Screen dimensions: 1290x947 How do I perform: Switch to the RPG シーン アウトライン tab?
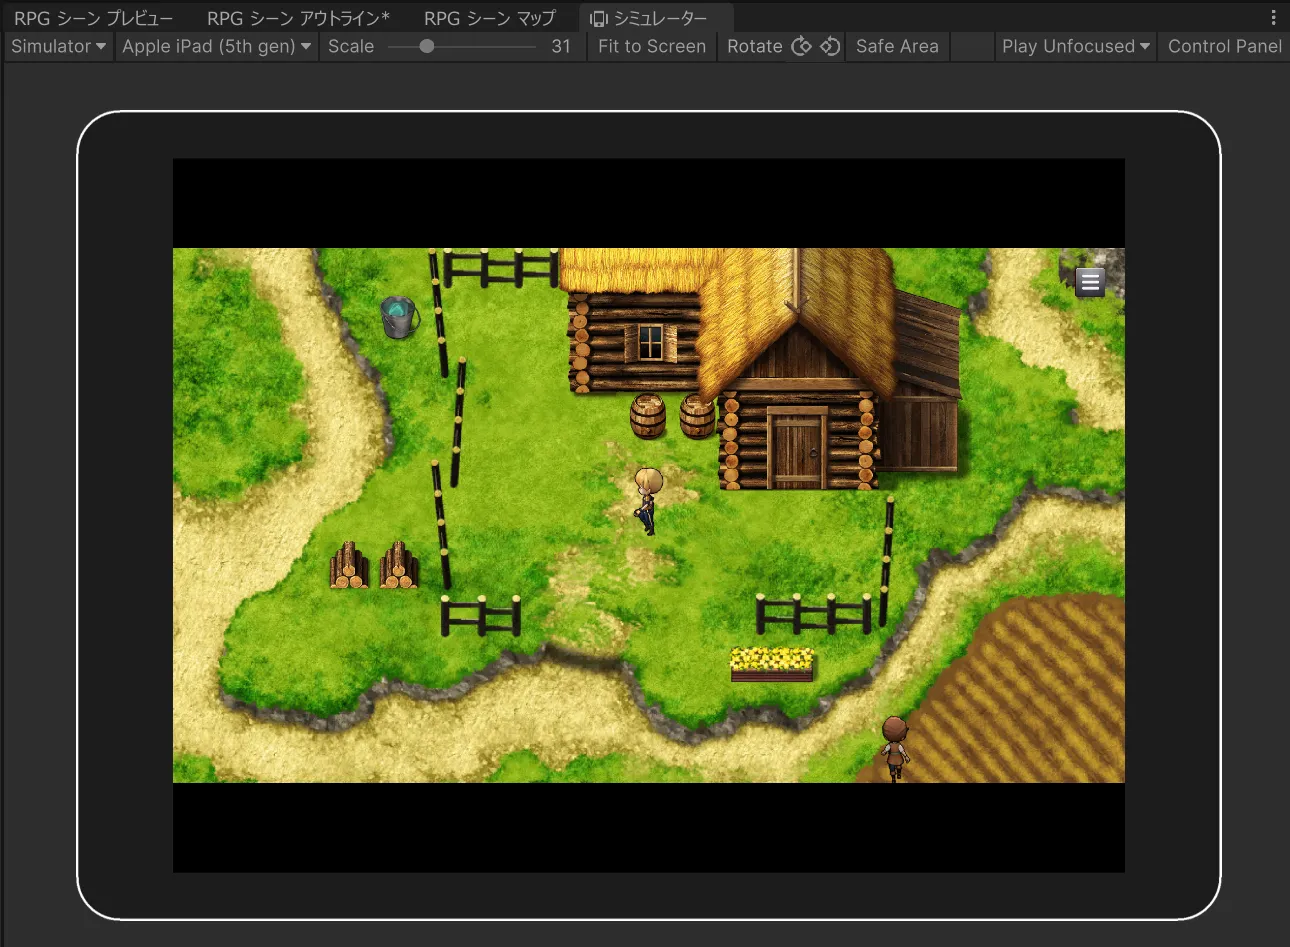click(x=298, y=18)
